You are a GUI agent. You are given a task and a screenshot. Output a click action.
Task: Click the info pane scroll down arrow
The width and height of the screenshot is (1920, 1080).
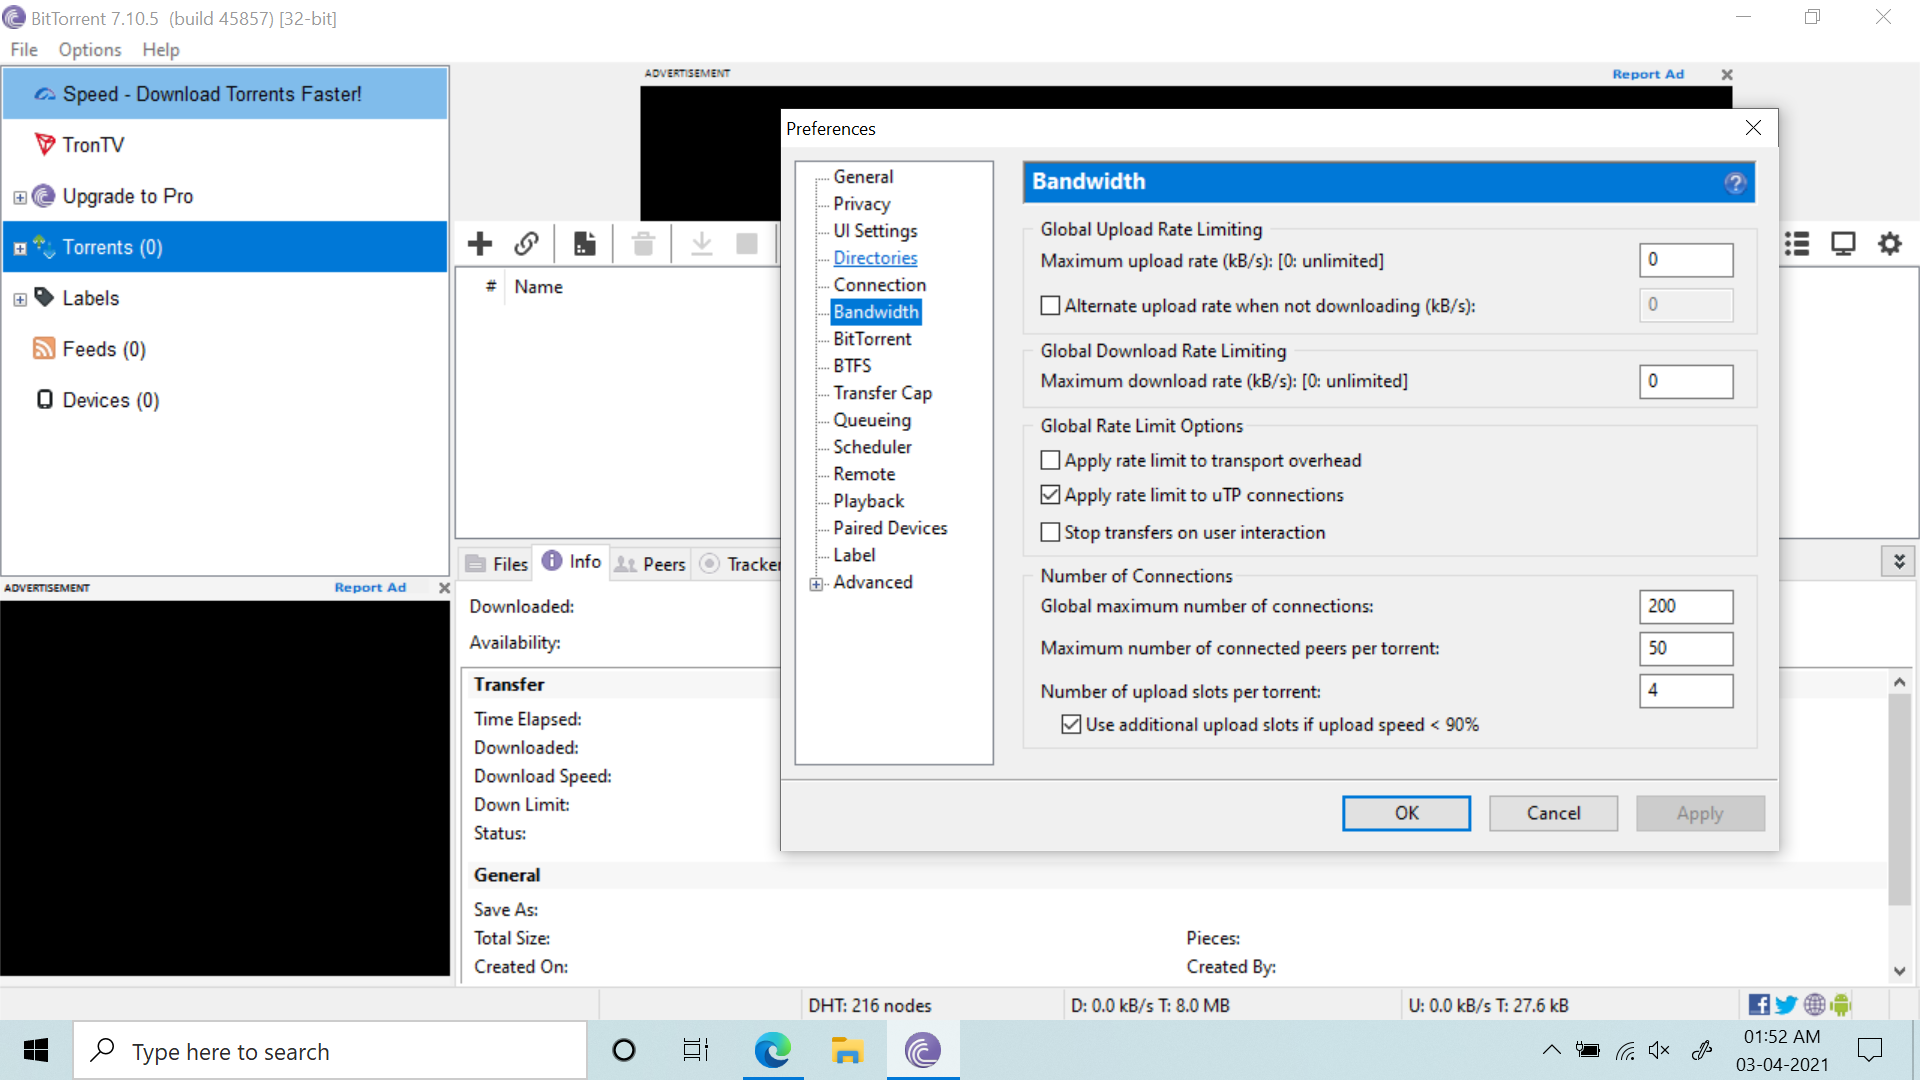coord(1899,971)
